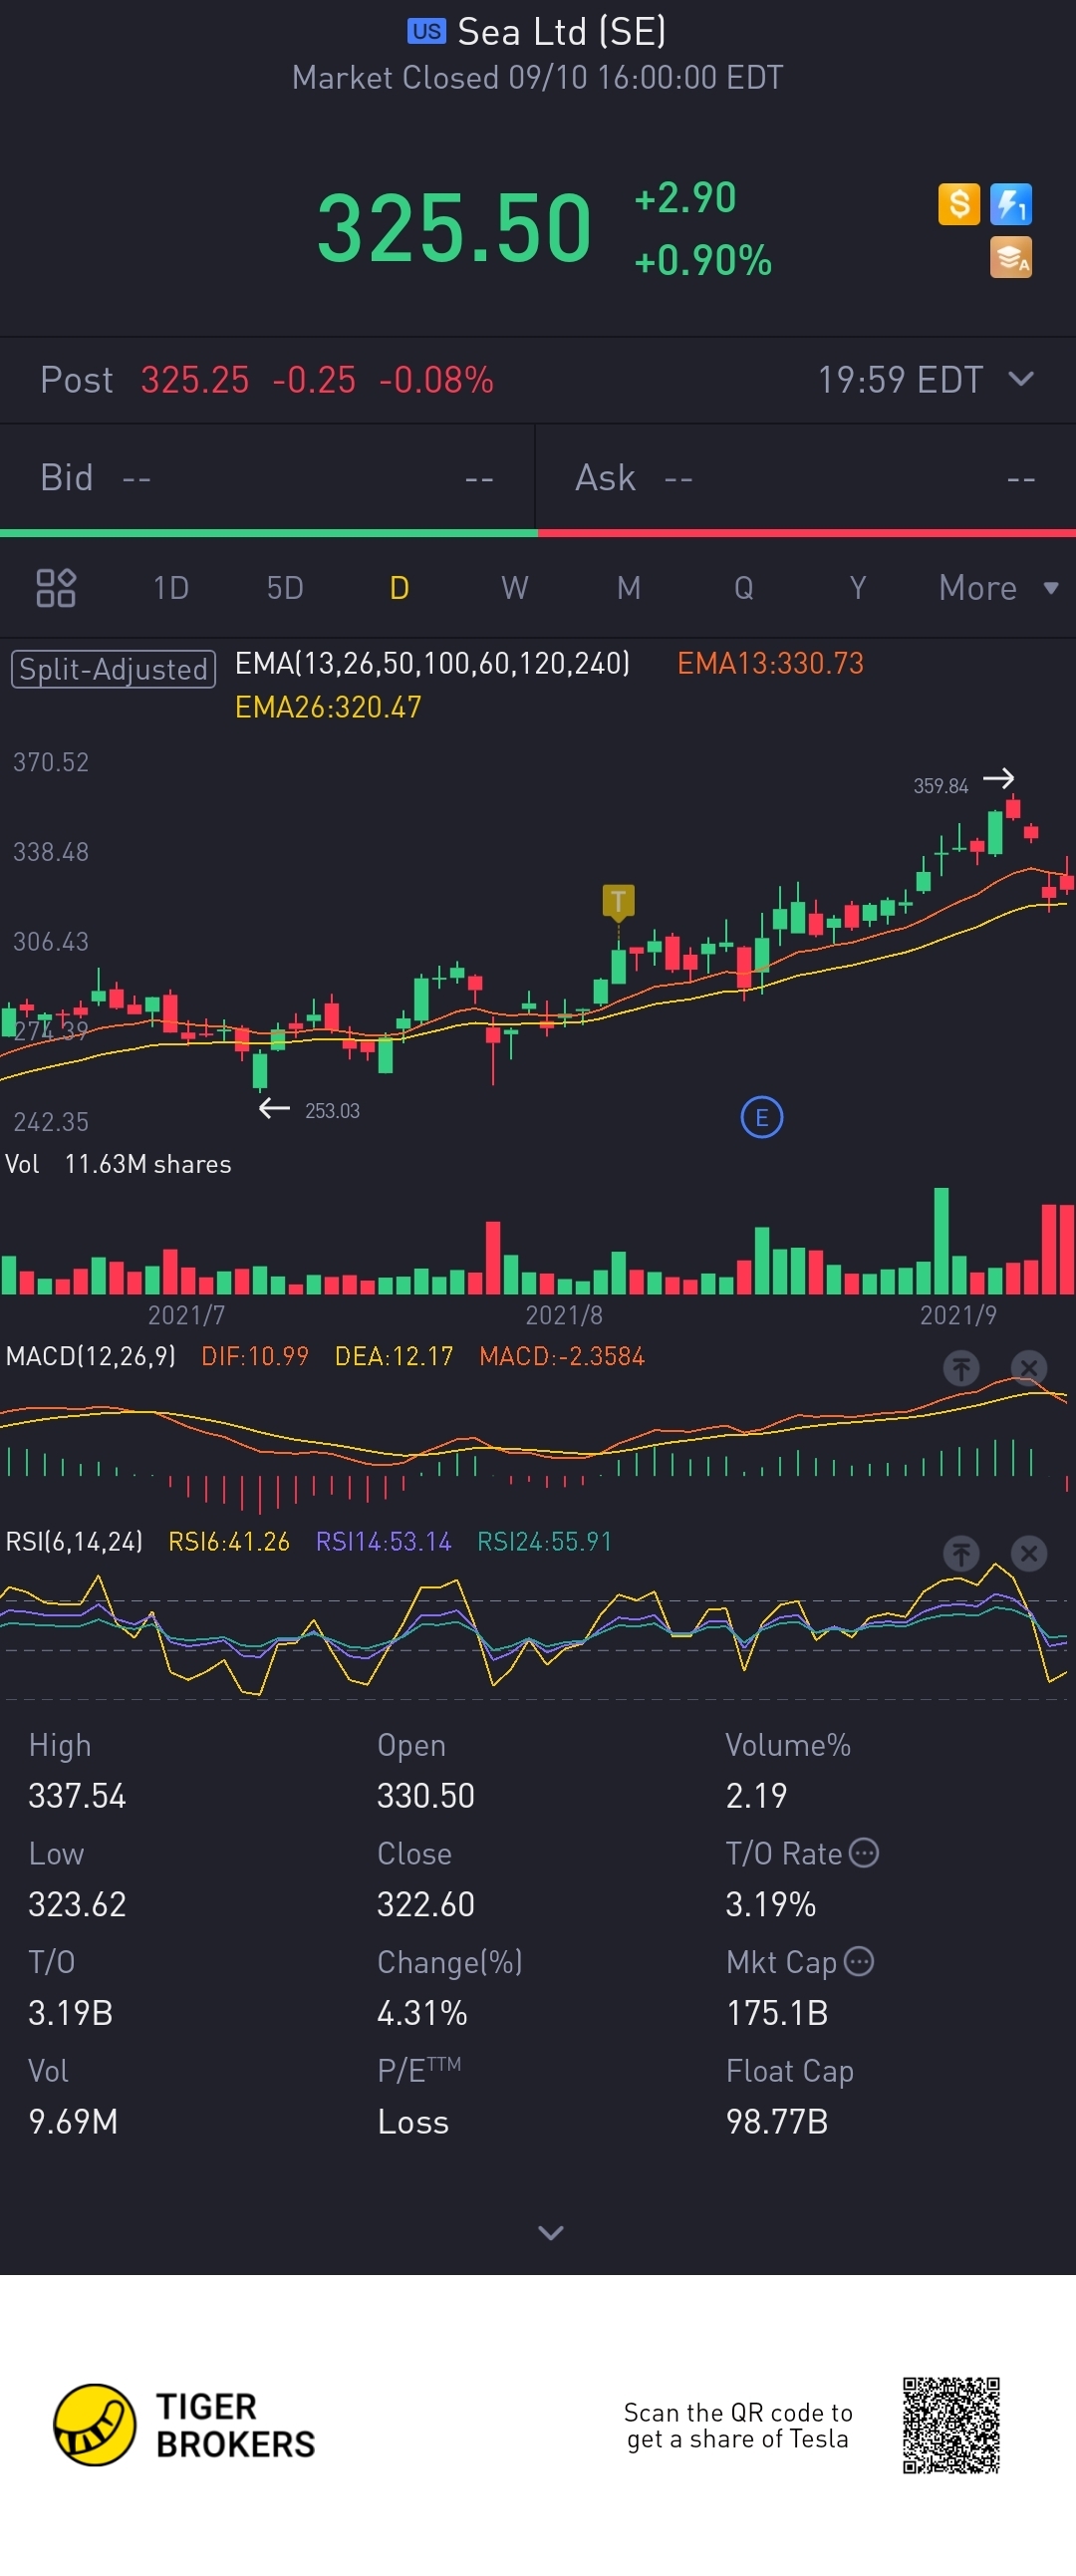Select the 1D chart tab
This screenshot has width=1076, height=2576.
pyautogui.click(x=171, y=588)
